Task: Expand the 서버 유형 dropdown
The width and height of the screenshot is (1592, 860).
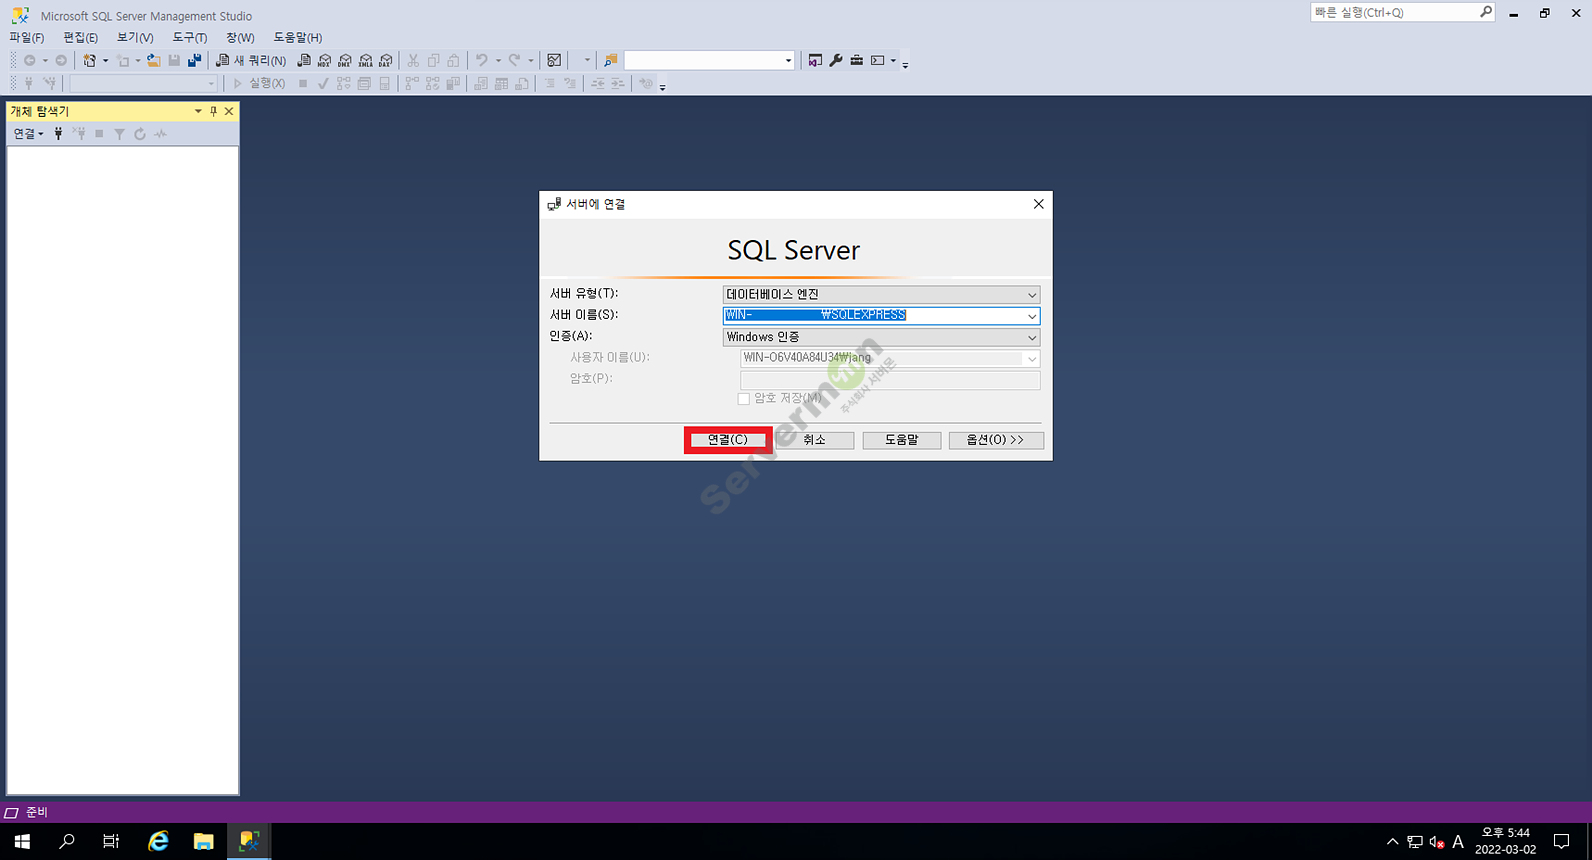Action: (1032, 295)
